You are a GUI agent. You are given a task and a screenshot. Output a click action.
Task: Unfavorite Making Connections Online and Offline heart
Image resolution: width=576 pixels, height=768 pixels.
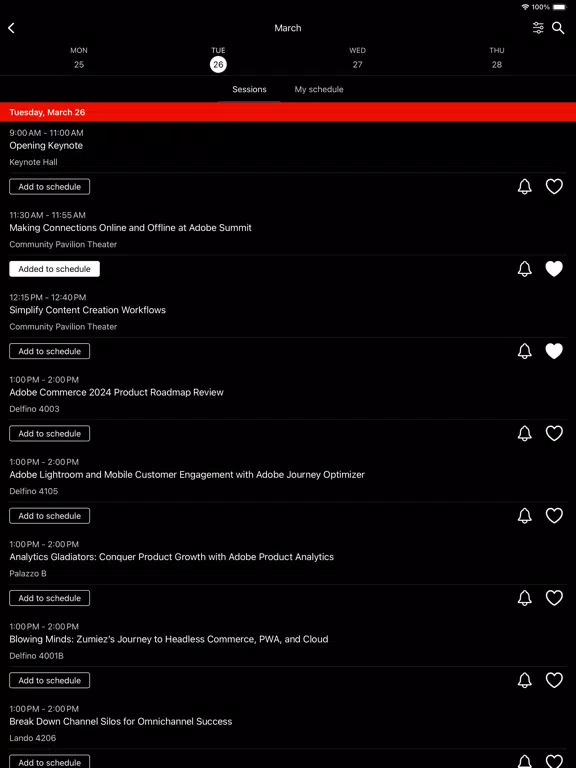[x=554, y=269]
